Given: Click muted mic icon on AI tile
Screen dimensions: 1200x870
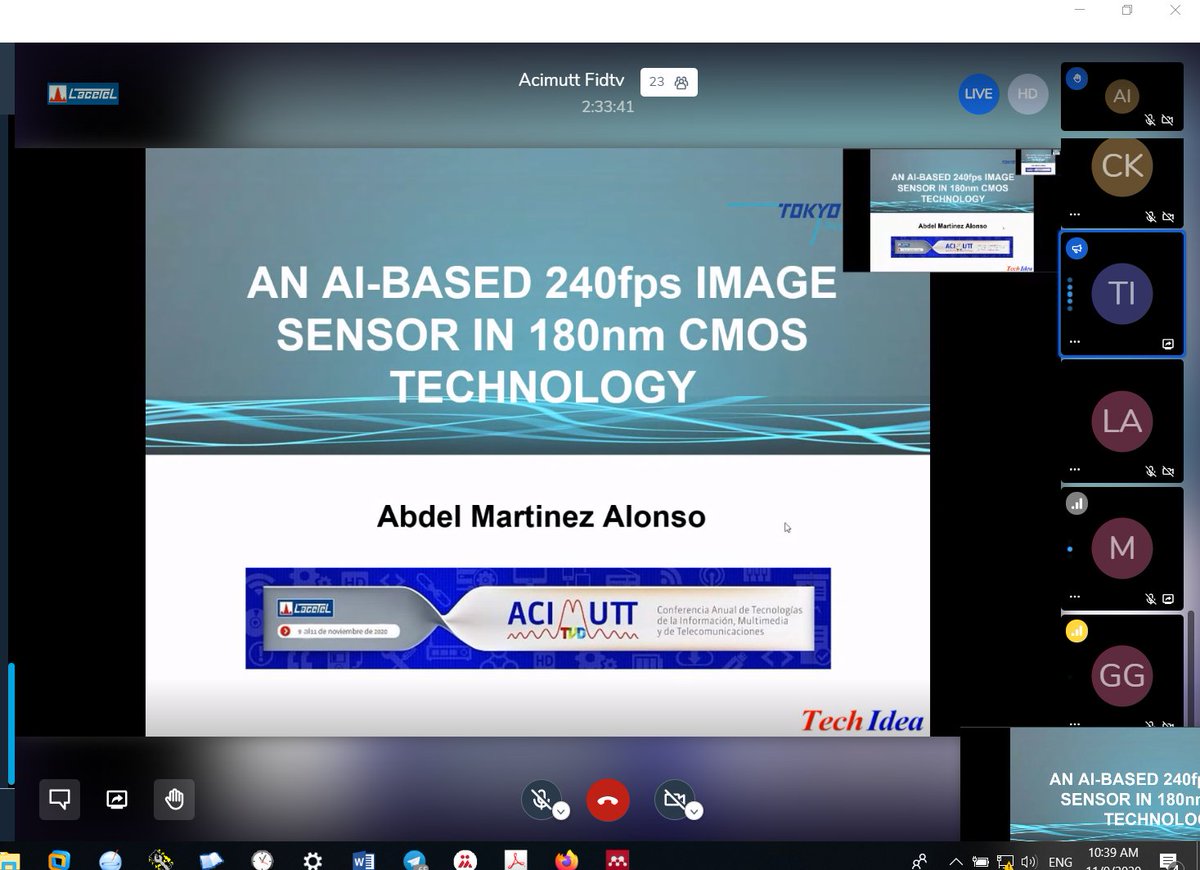Looking at the screenshot, I should click(1150, 119).
